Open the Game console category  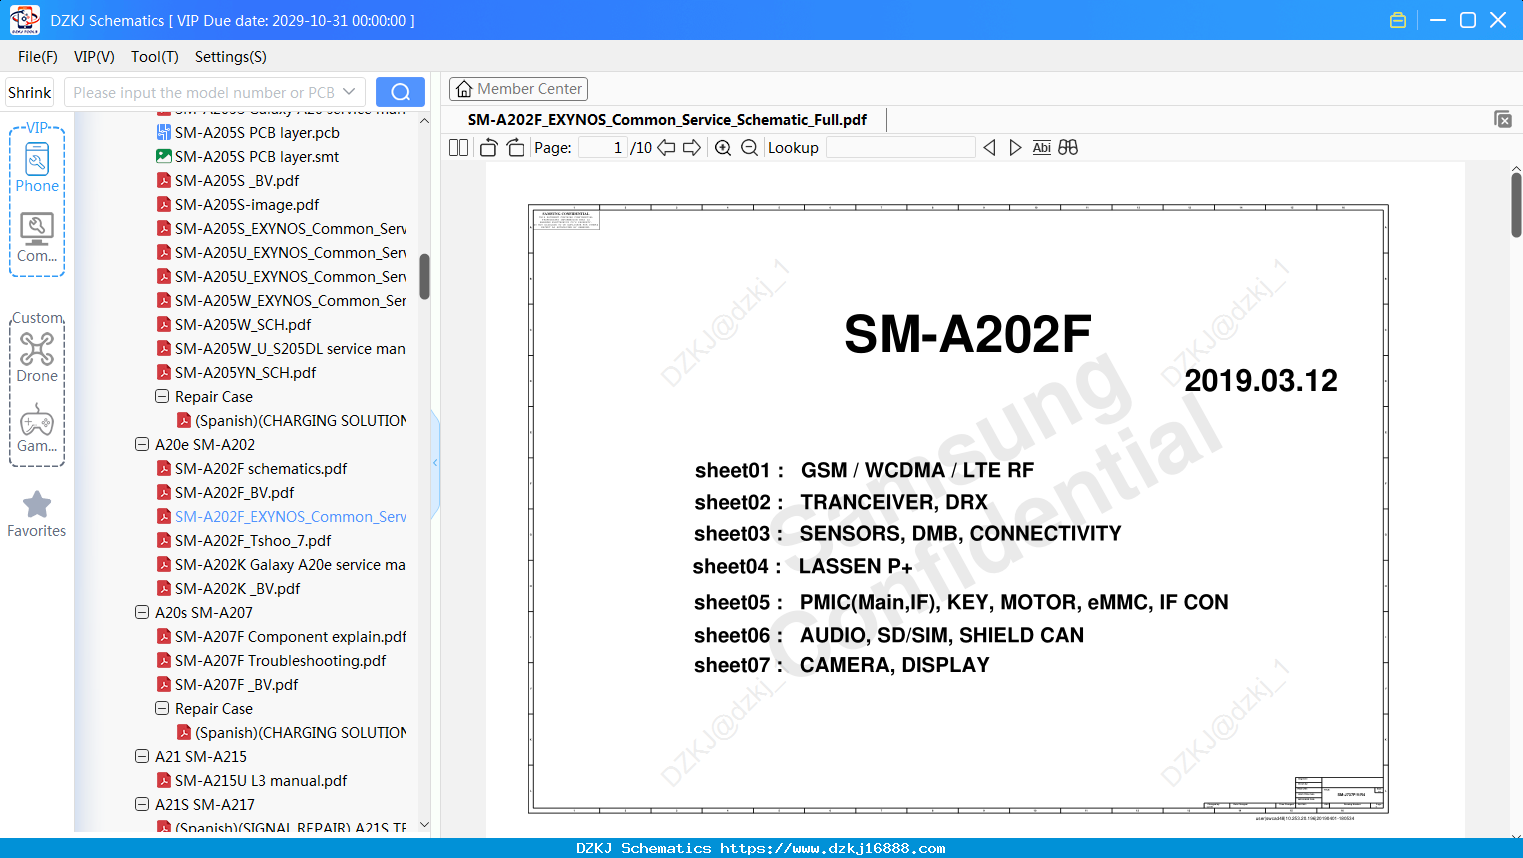pos(37,428)
